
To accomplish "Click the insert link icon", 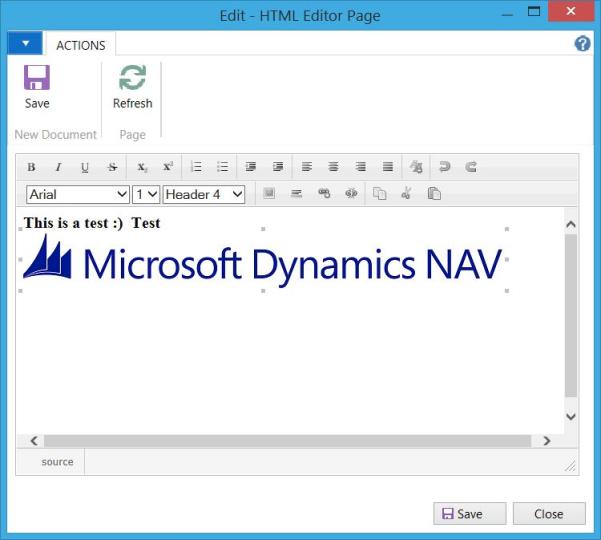I will click(x=324, y=194).
